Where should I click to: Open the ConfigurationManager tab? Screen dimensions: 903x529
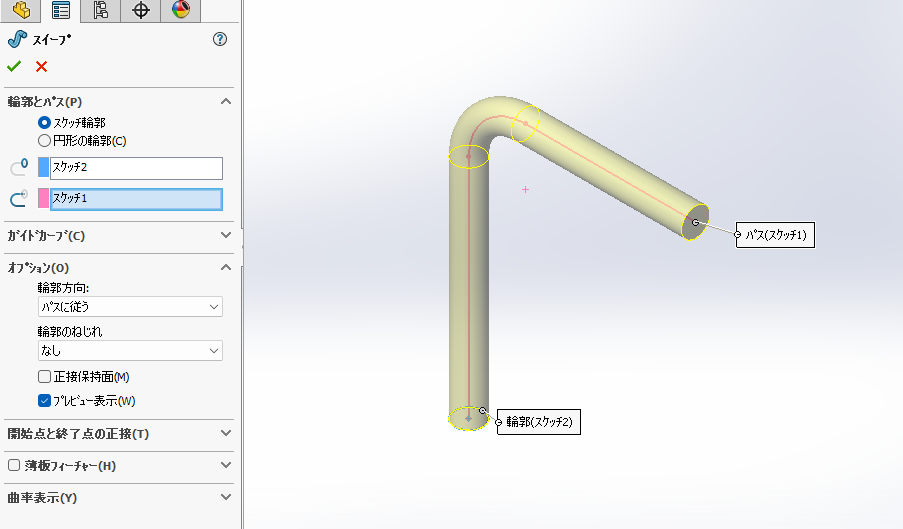pos(101,10)
